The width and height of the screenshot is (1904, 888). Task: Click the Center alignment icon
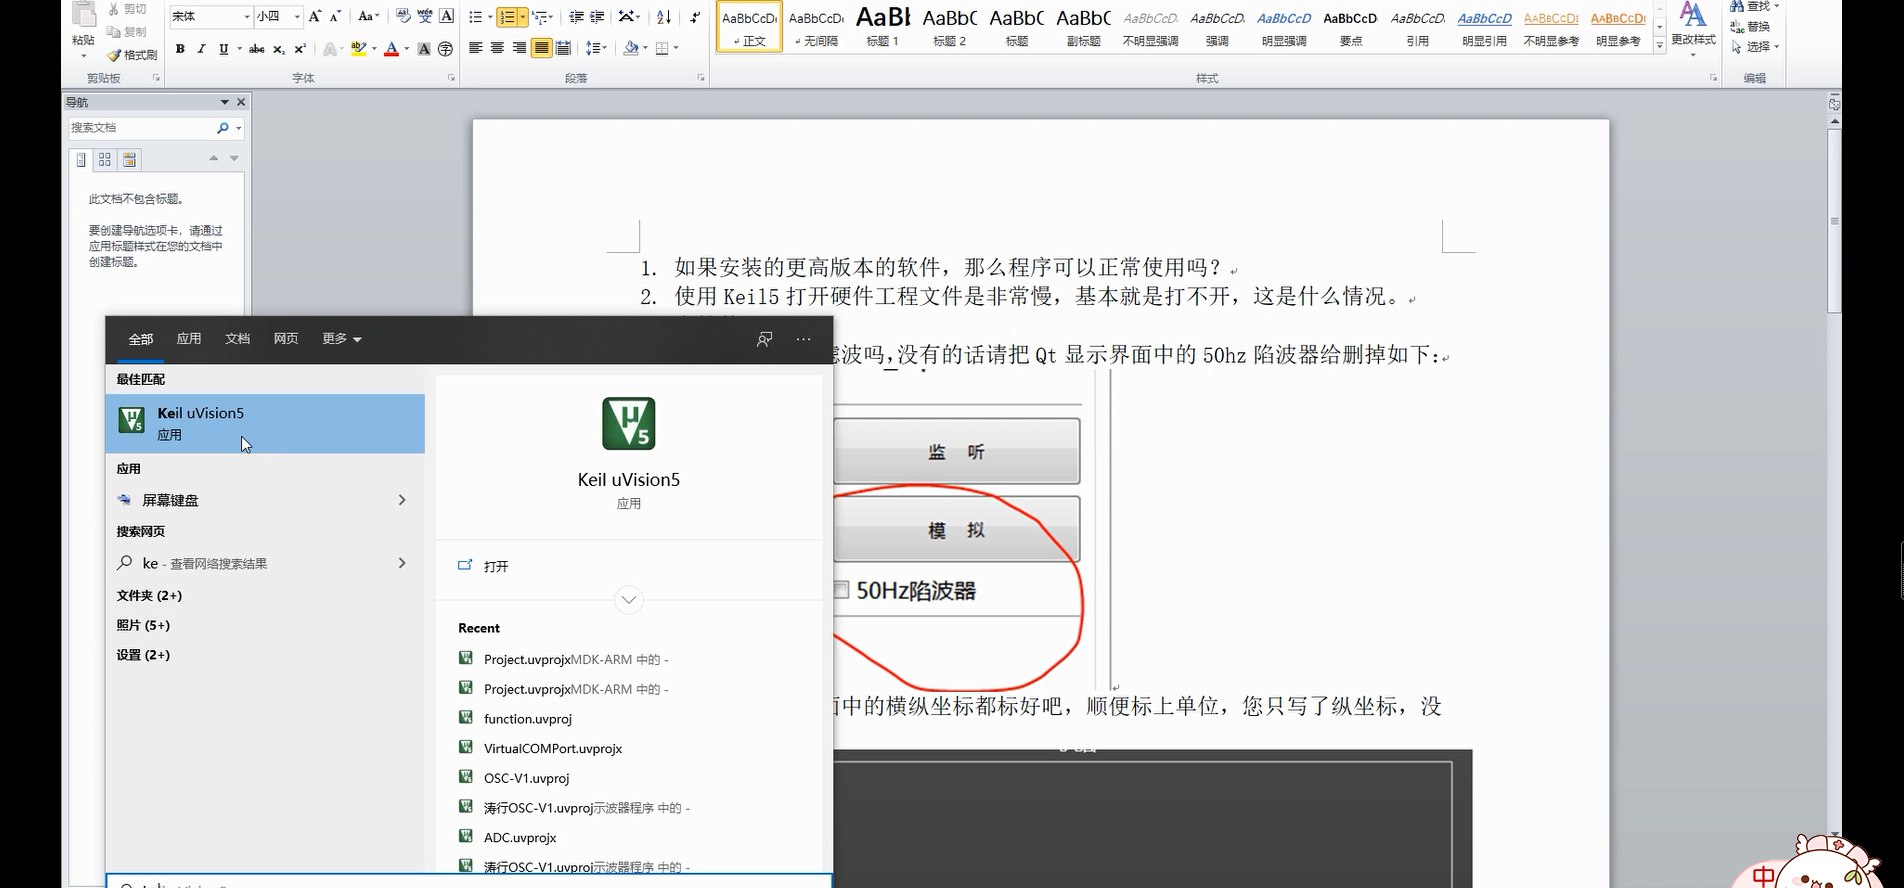pos(497,48)
